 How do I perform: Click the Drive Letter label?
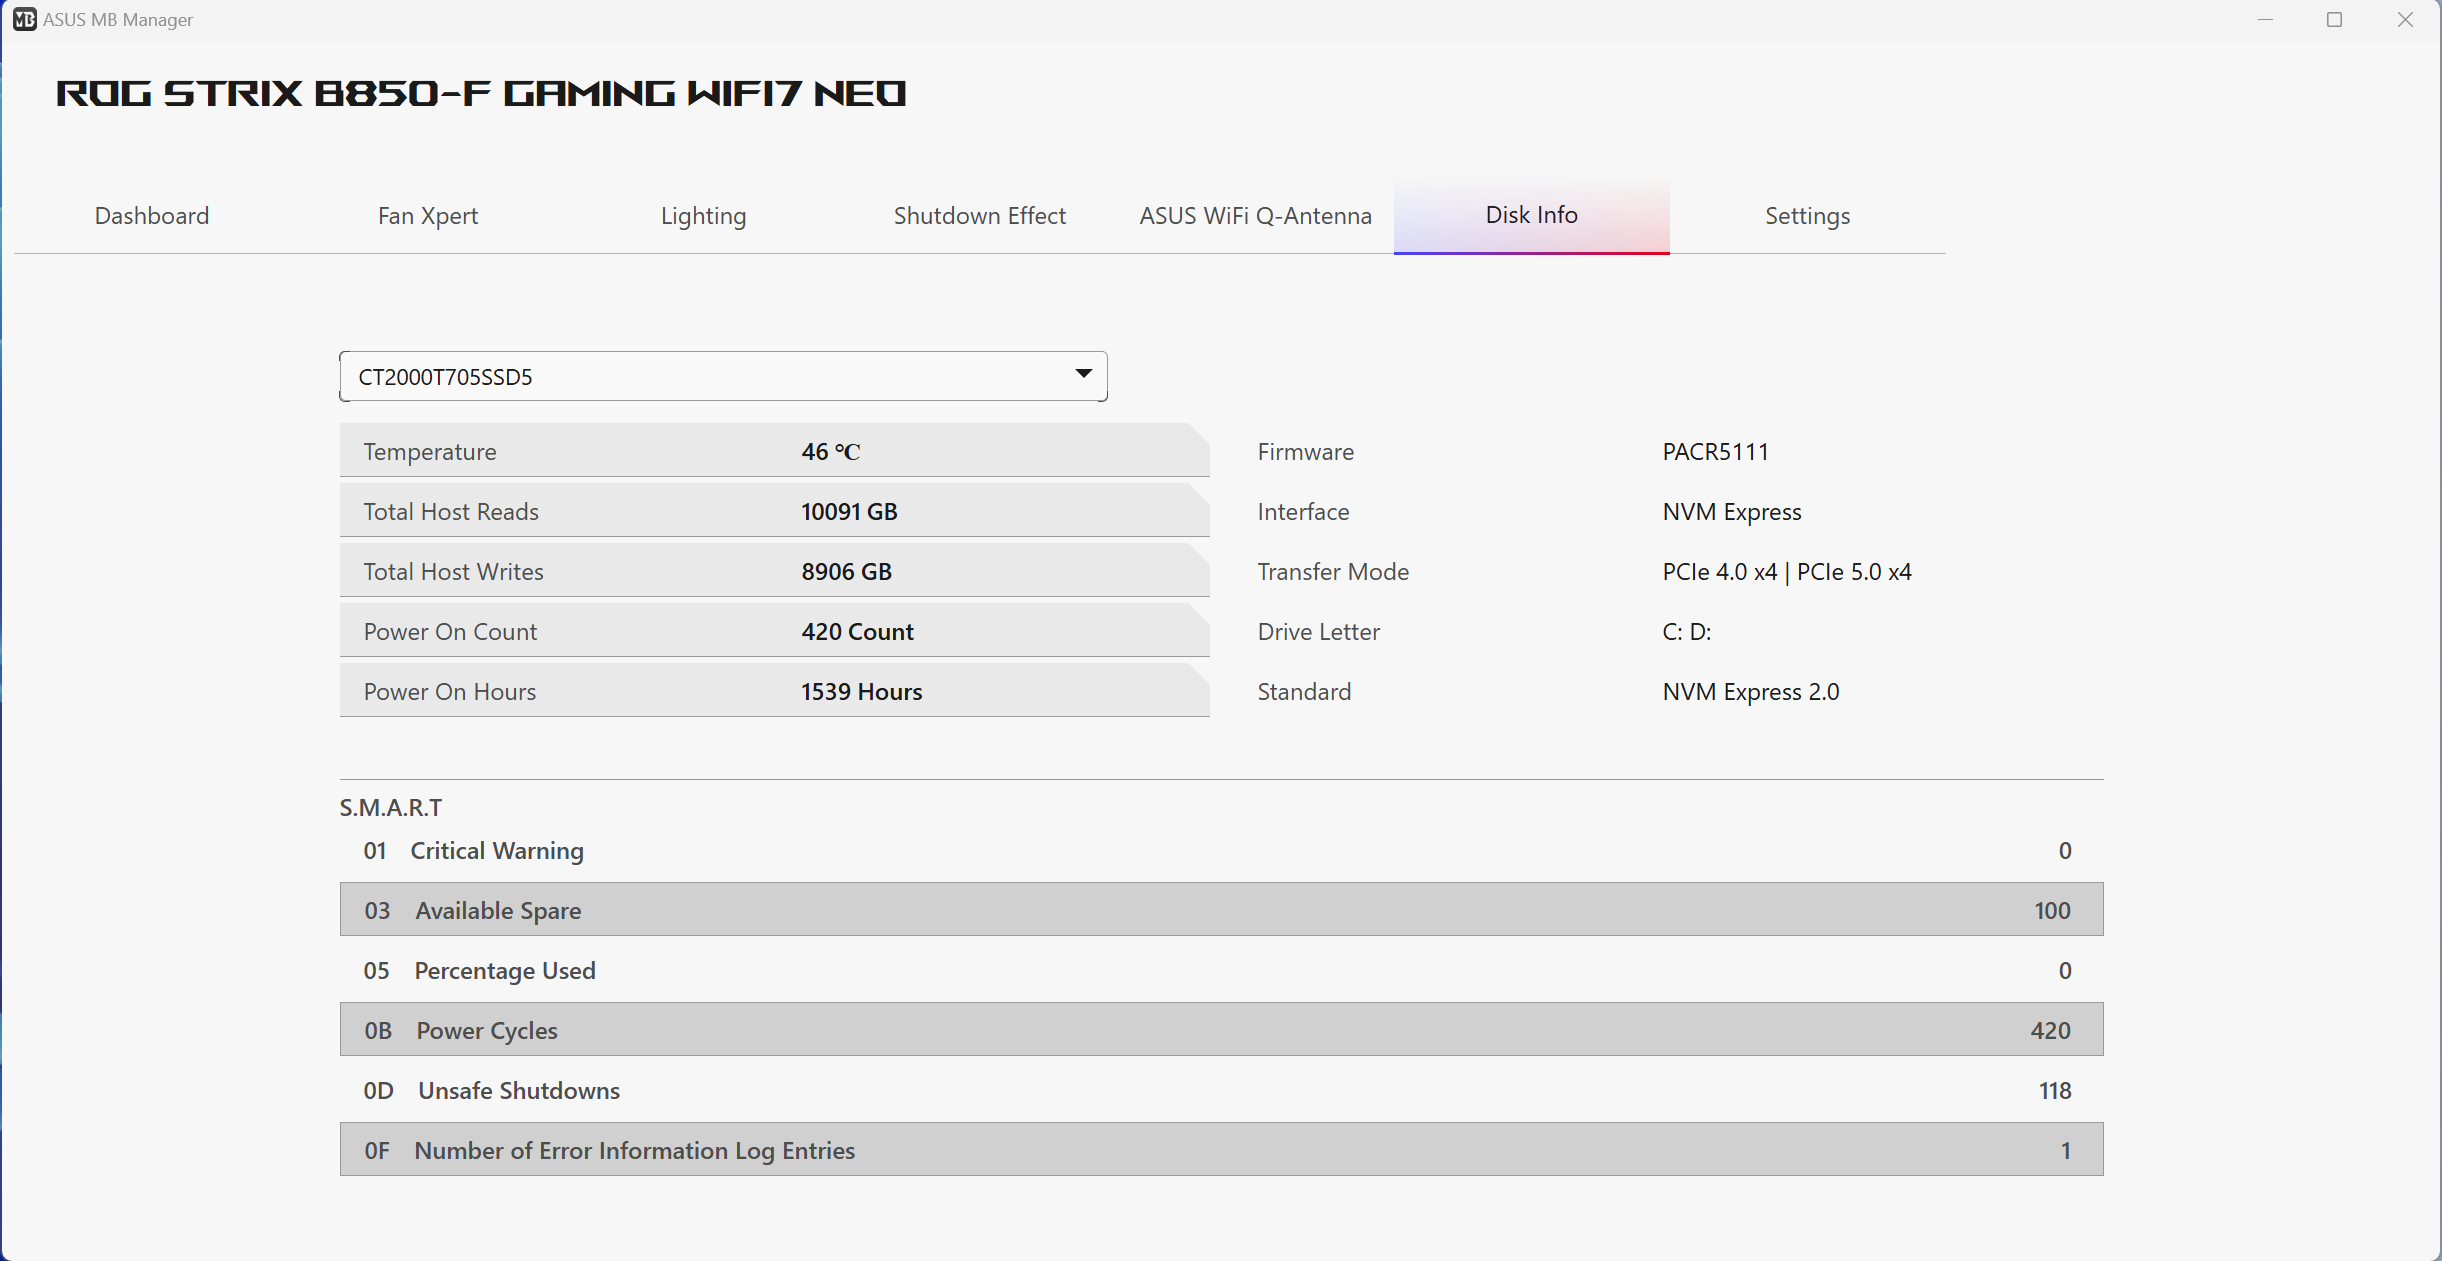[1319, 632]
